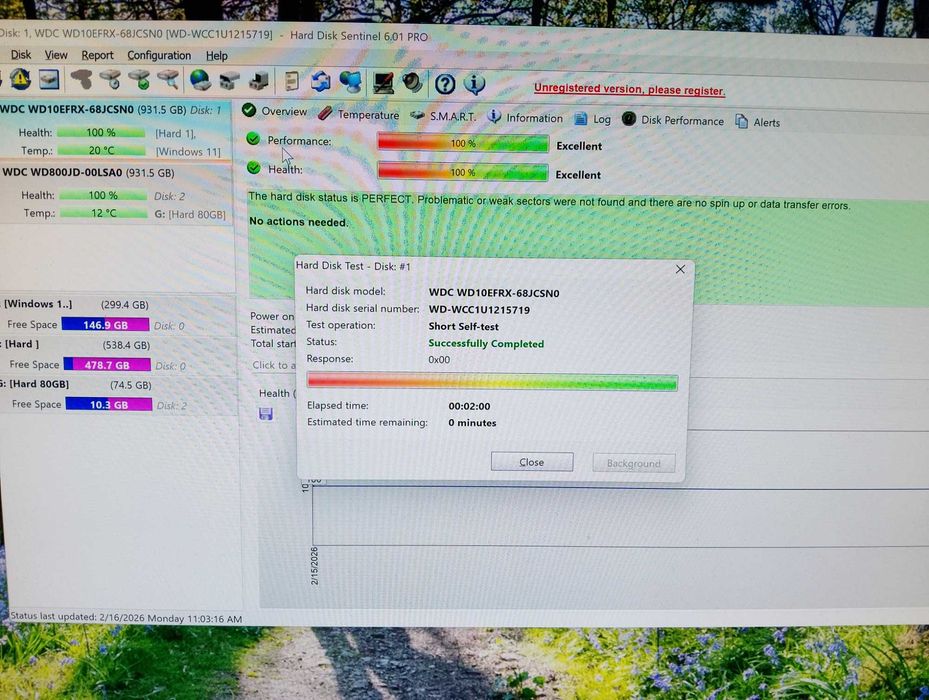Click the 20 °C temperature bar
Viewport: 929px width, 700px height.
coord(101,150)
